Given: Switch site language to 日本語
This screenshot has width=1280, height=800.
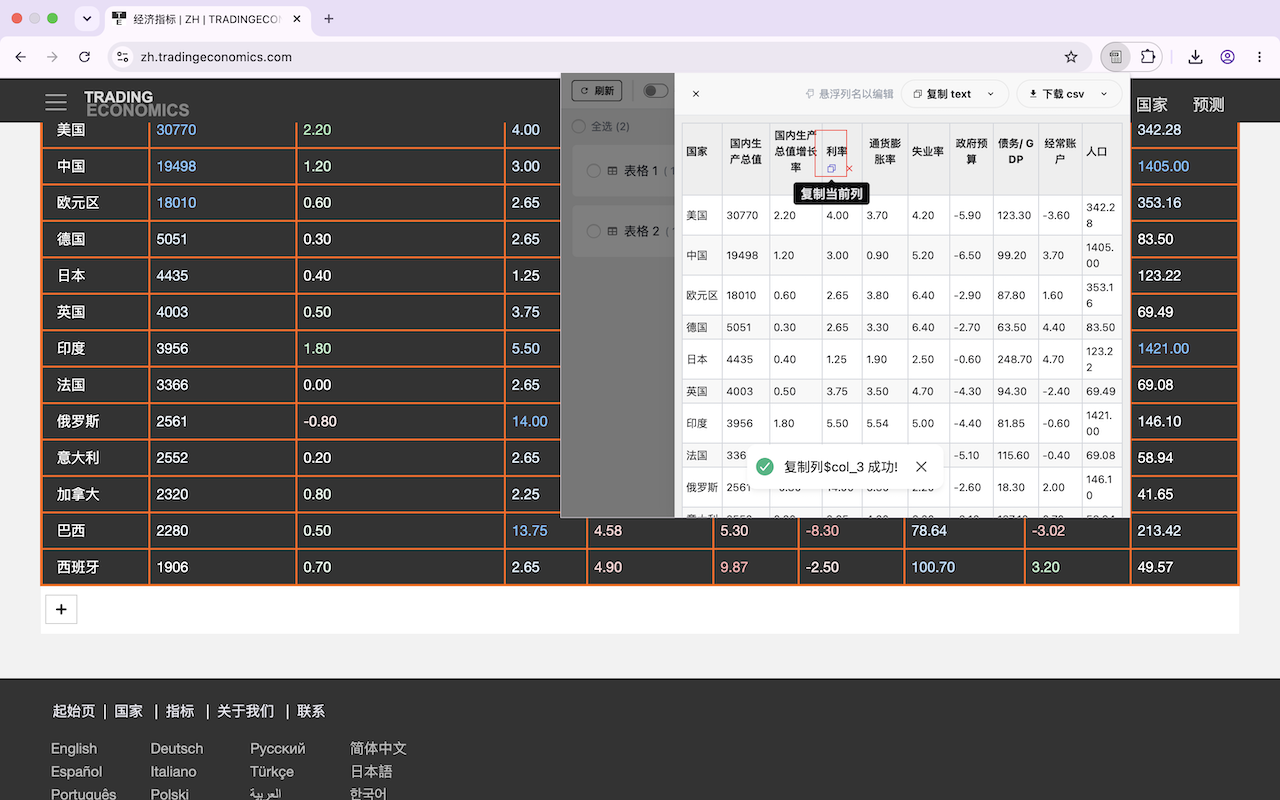Looking at the screenshot, I should tap(371, 771).
